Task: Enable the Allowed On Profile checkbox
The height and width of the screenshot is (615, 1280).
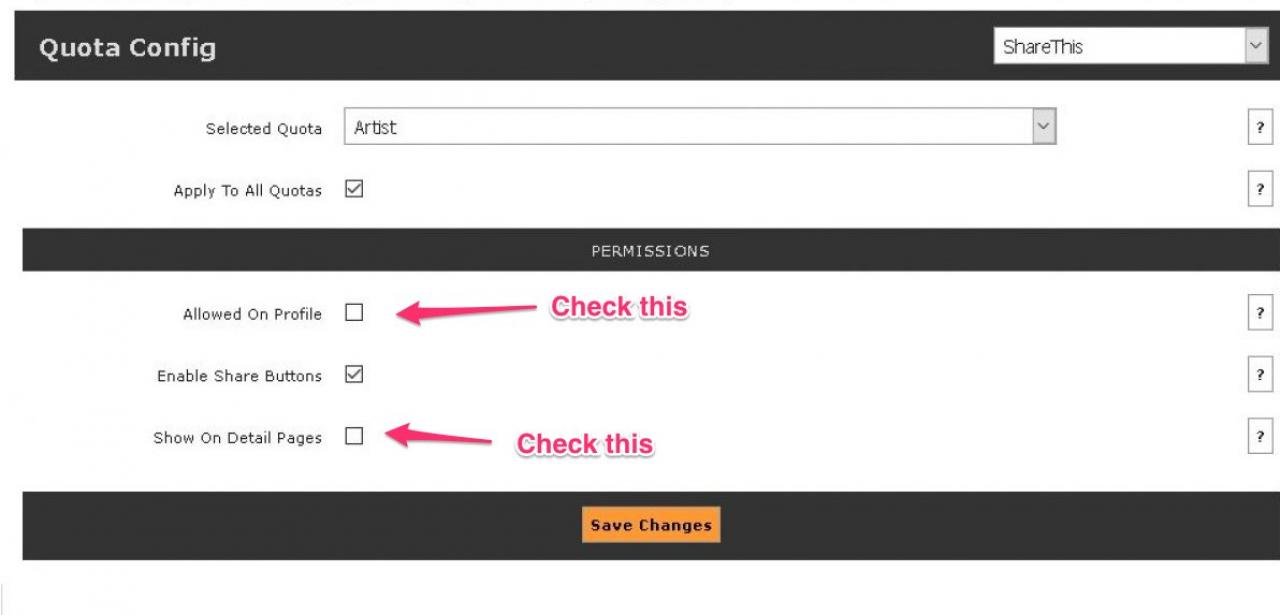Action: (x=354, y=312)
